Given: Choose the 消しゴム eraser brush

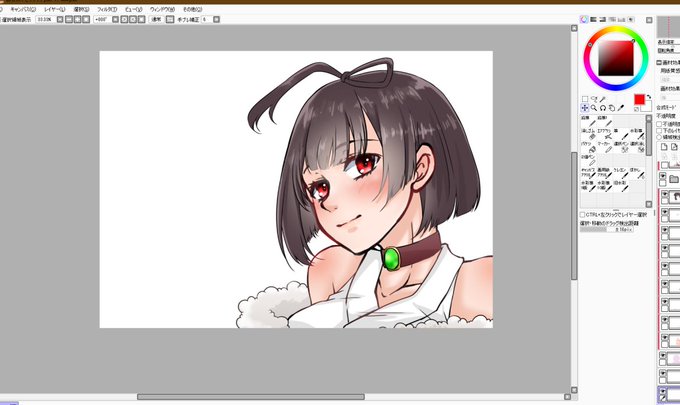Looking at the screenshot, I should coord(589,134).
